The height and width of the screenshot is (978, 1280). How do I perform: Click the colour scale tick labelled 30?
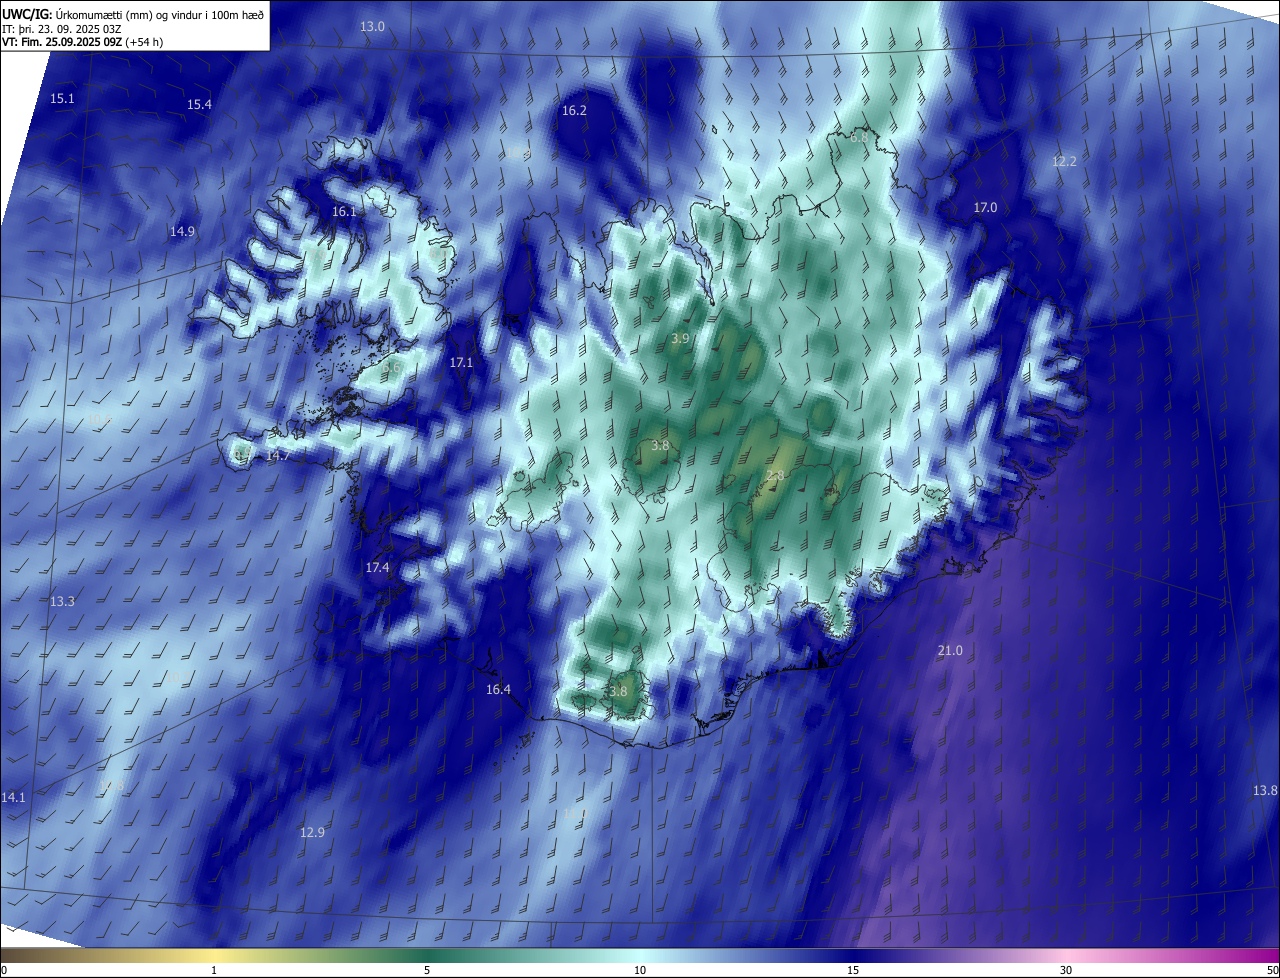(1066, 970)
